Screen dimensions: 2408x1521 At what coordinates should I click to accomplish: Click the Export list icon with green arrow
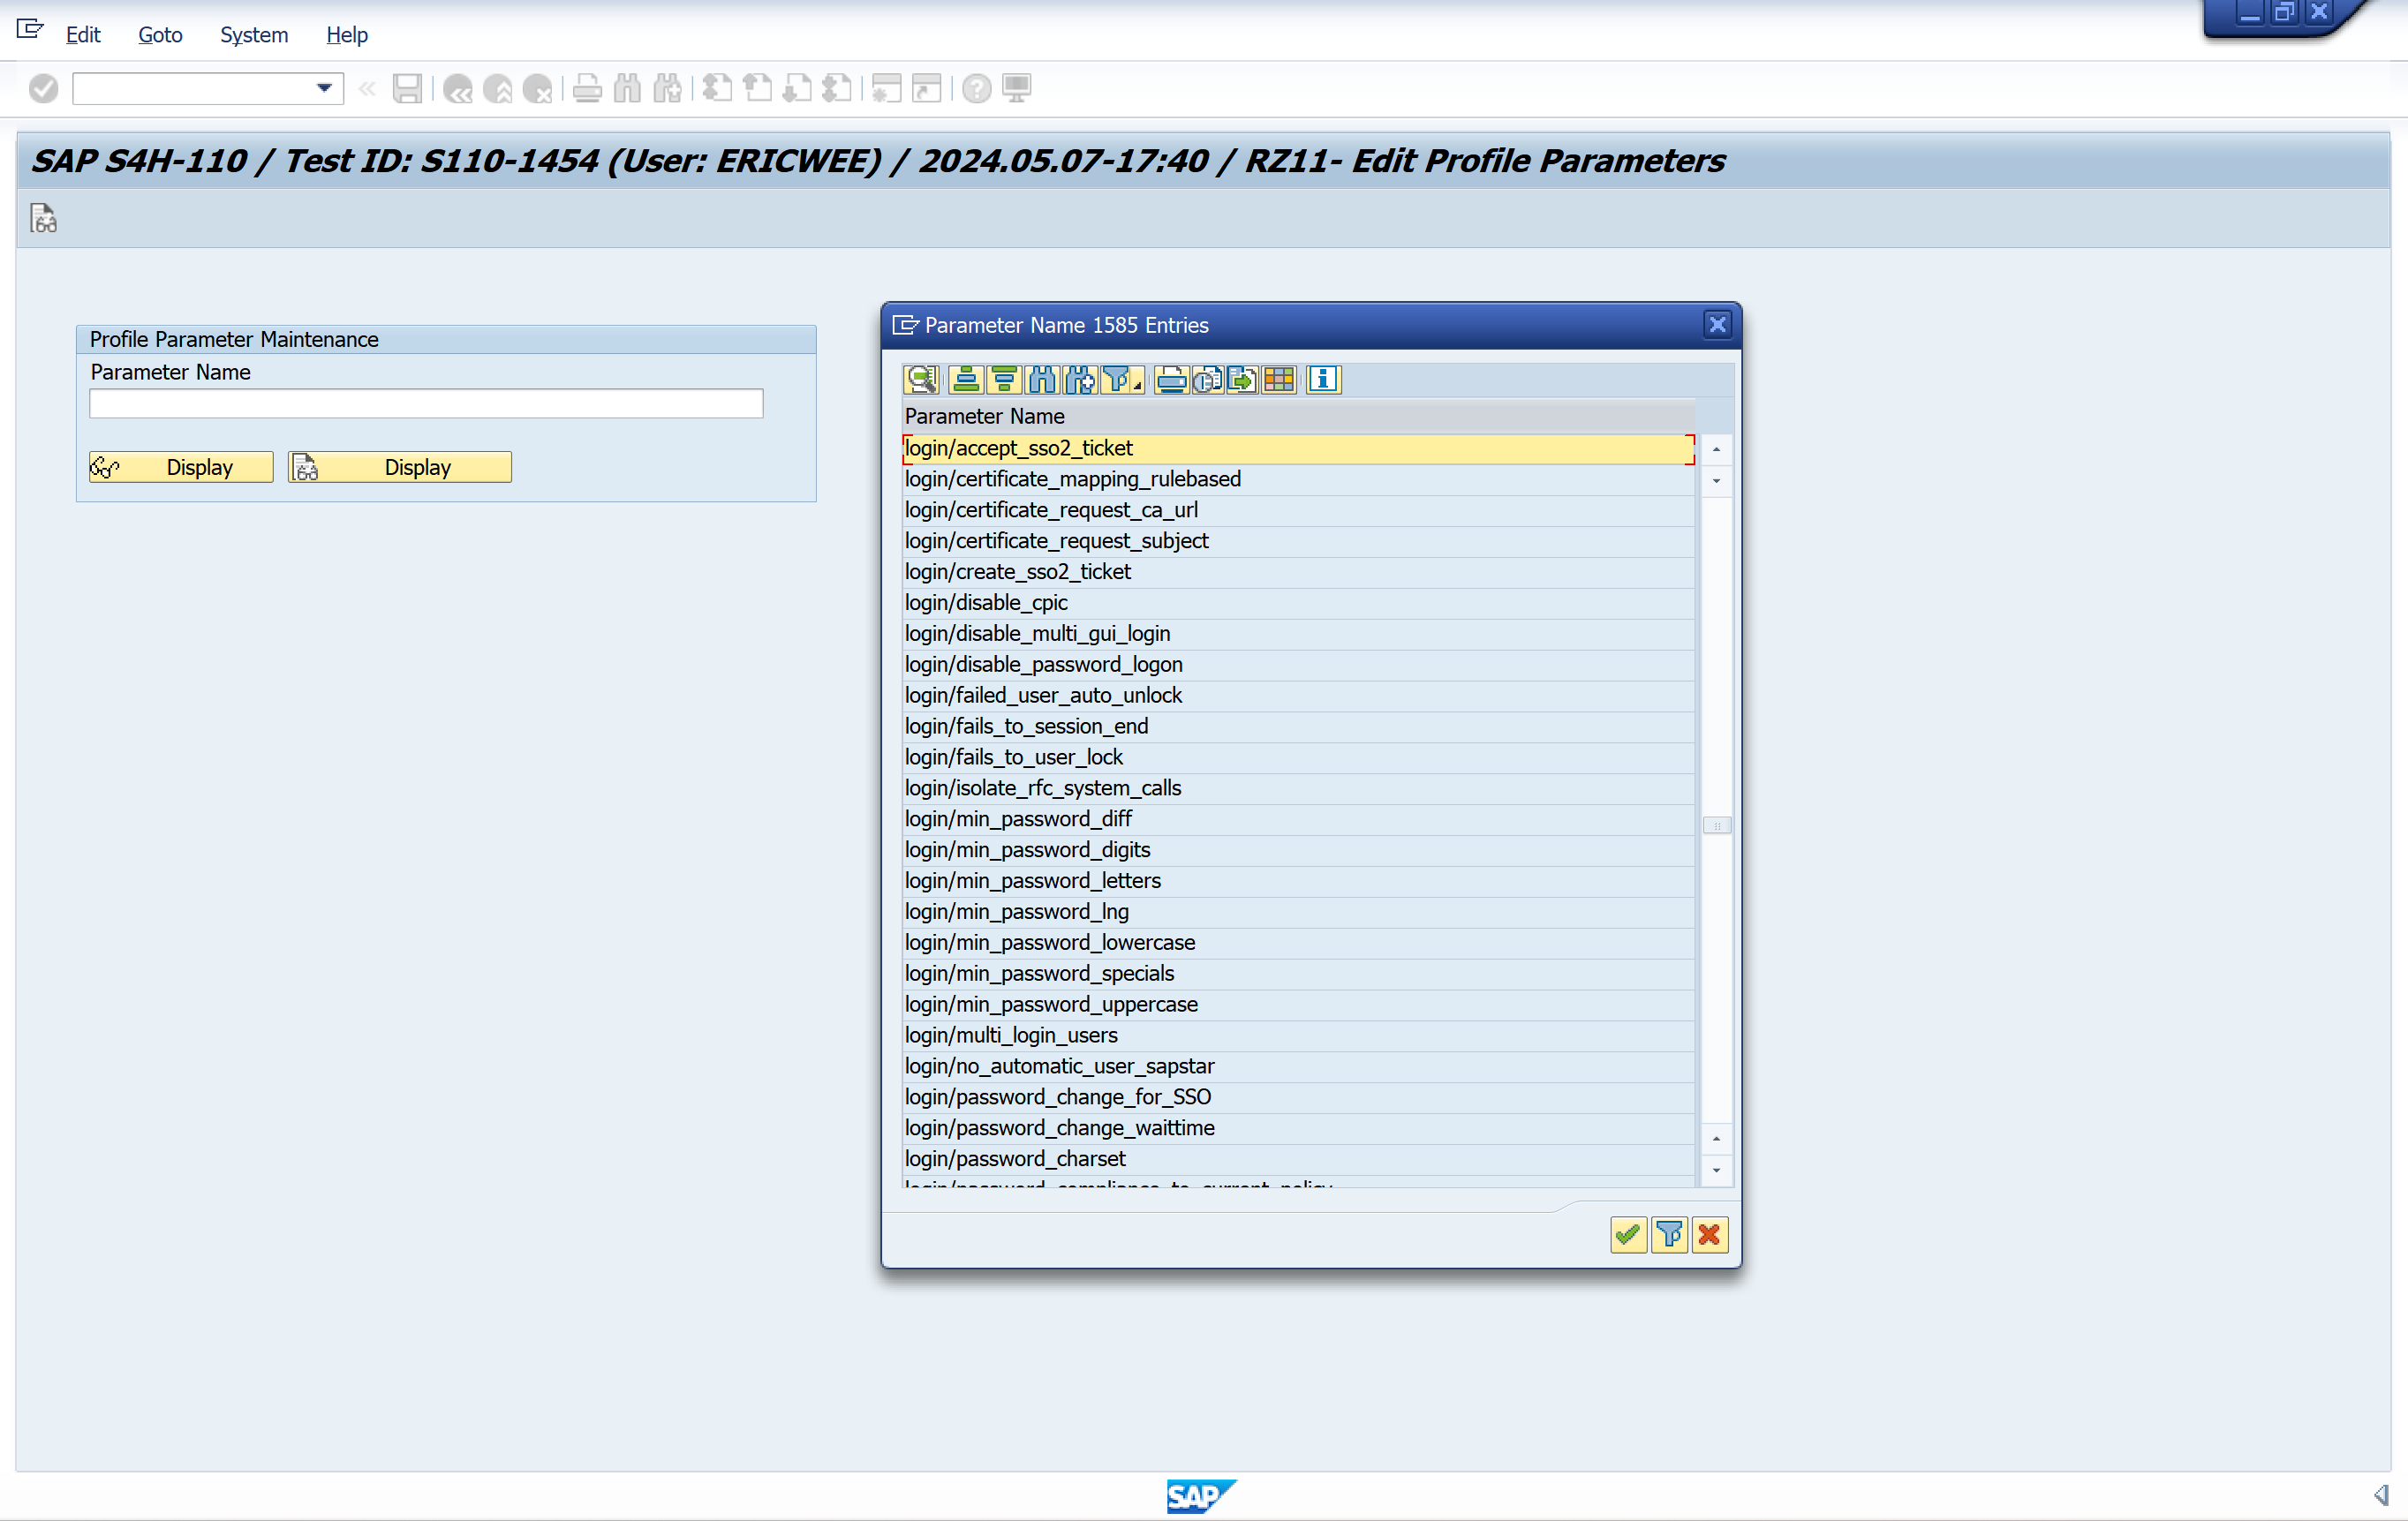tap(1243, 379)
